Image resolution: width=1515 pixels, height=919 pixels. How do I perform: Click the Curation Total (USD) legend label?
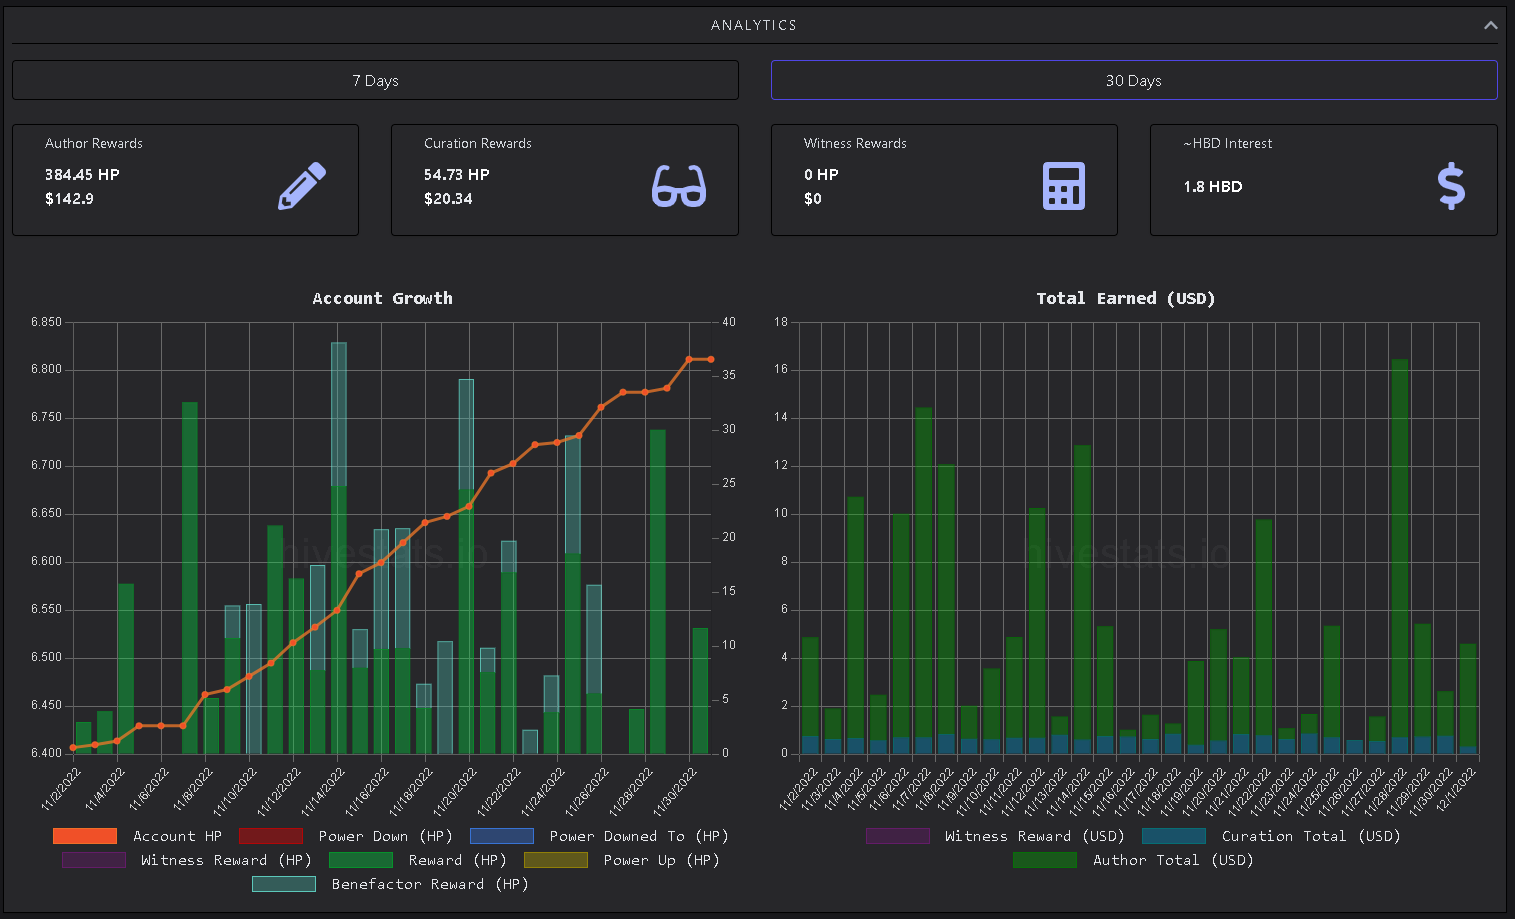click(x=1311, y=836)
